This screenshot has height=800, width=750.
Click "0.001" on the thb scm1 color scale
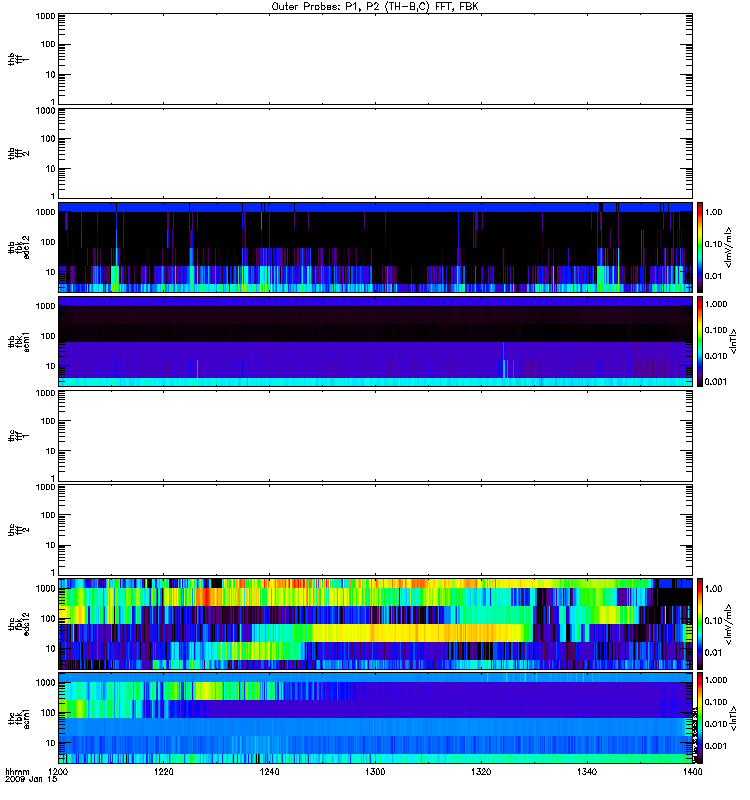click(x=716, y=382)
